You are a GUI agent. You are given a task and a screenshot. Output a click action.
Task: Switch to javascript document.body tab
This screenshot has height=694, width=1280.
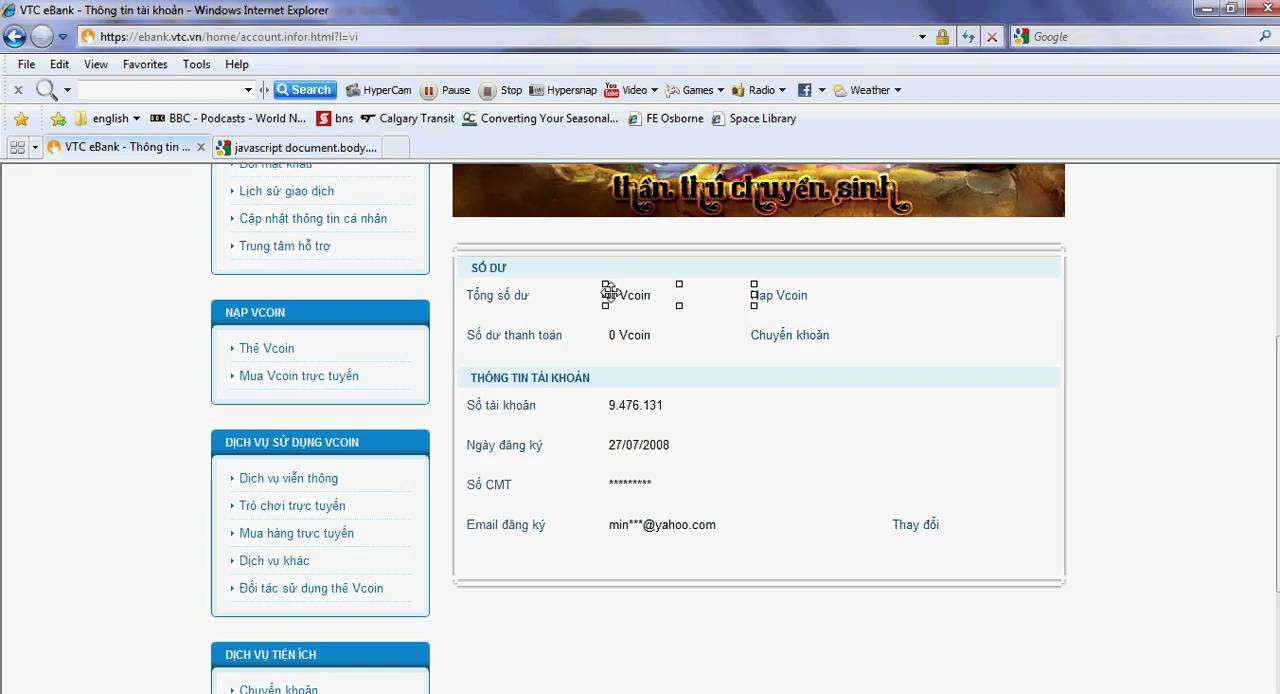[296, 147]
